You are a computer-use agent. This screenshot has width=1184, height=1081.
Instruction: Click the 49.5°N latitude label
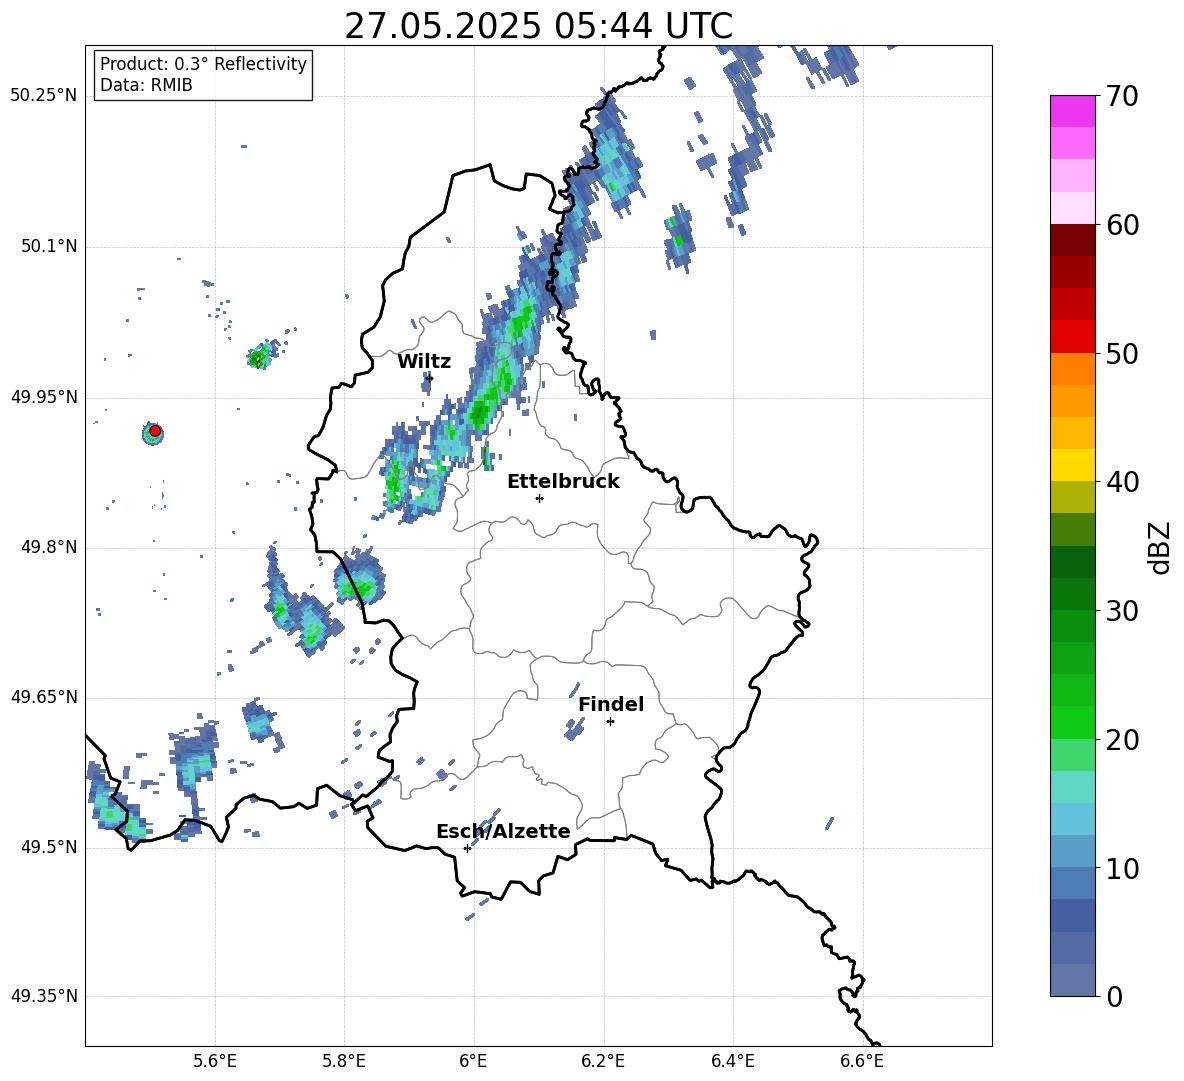pyautogui.click(x=49, y=848)
